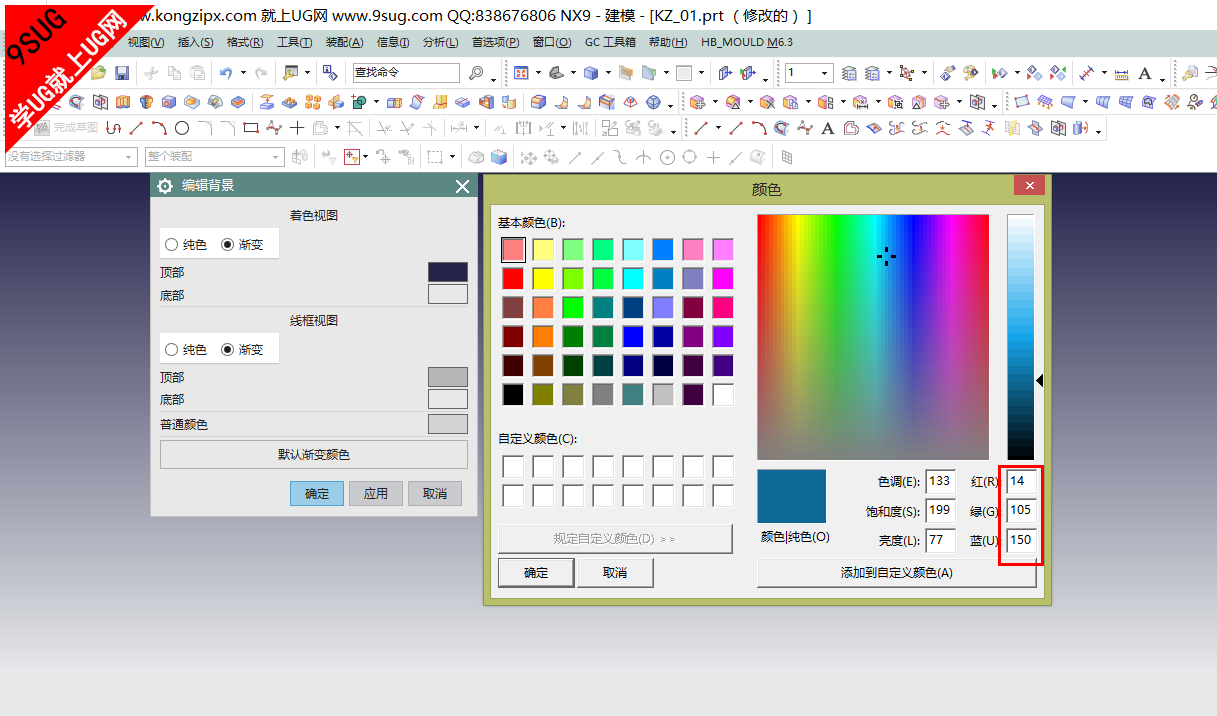Select 渐变 radio under 着色视图
Image resolution: width=1217 pixels, height=716 pixels.
[228, 245]
